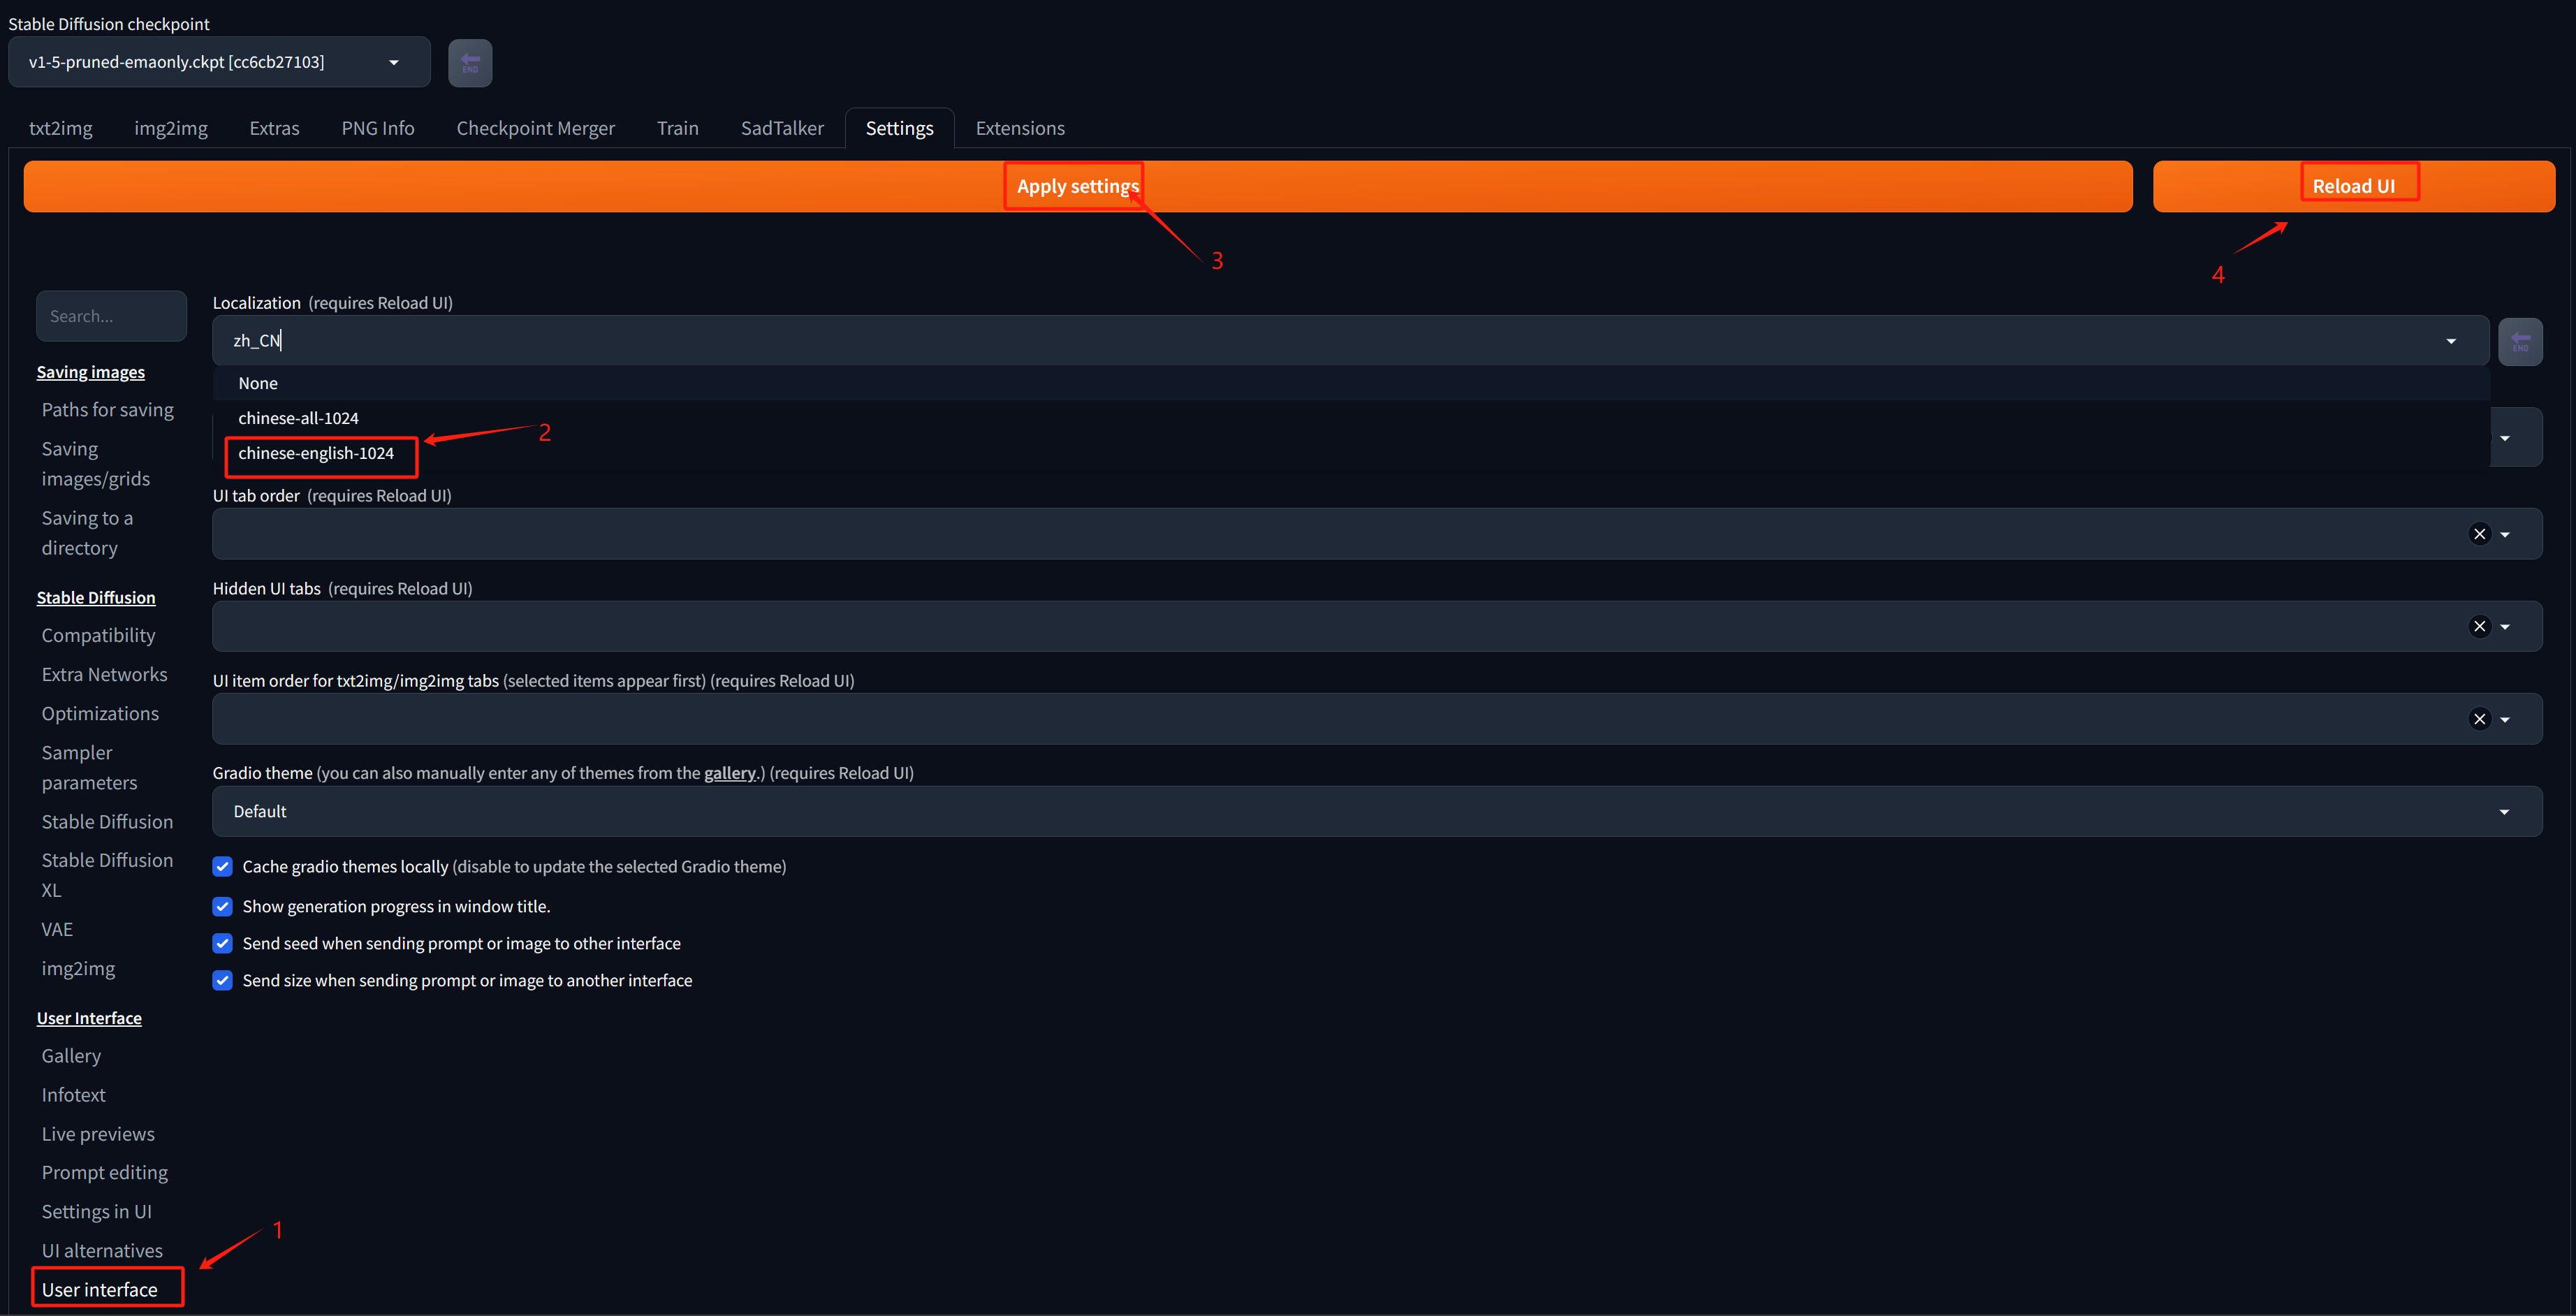2576x1316 pixels.
Task: Focus the settings Search field
Action: 111,316
